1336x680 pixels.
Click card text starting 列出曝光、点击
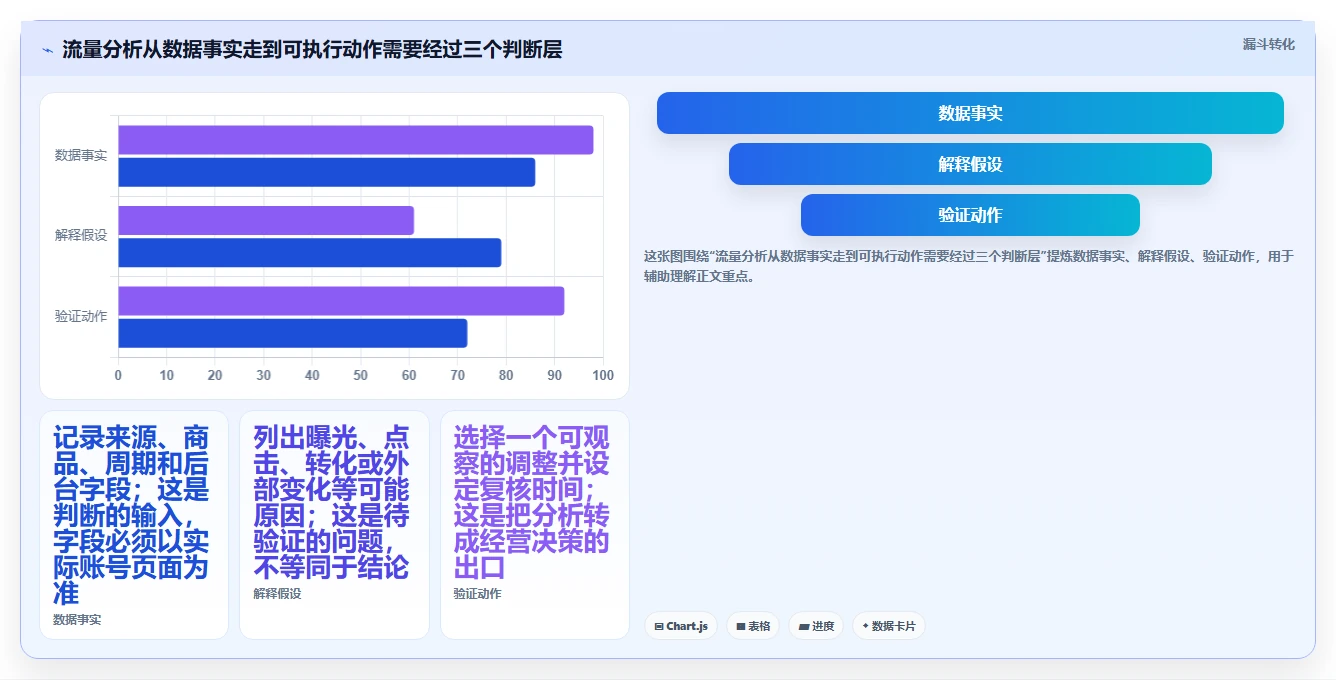click(332, 503)
